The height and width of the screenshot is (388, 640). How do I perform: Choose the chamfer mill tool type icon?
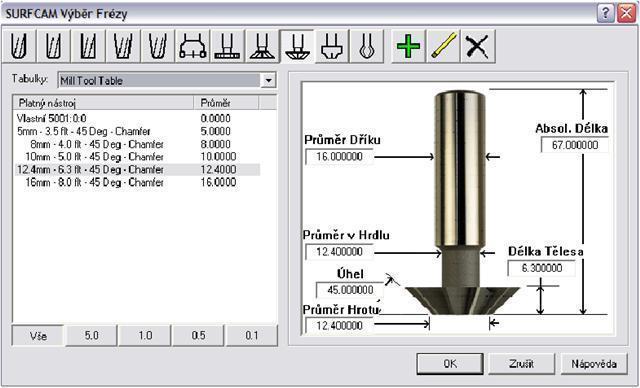(297, 46)
